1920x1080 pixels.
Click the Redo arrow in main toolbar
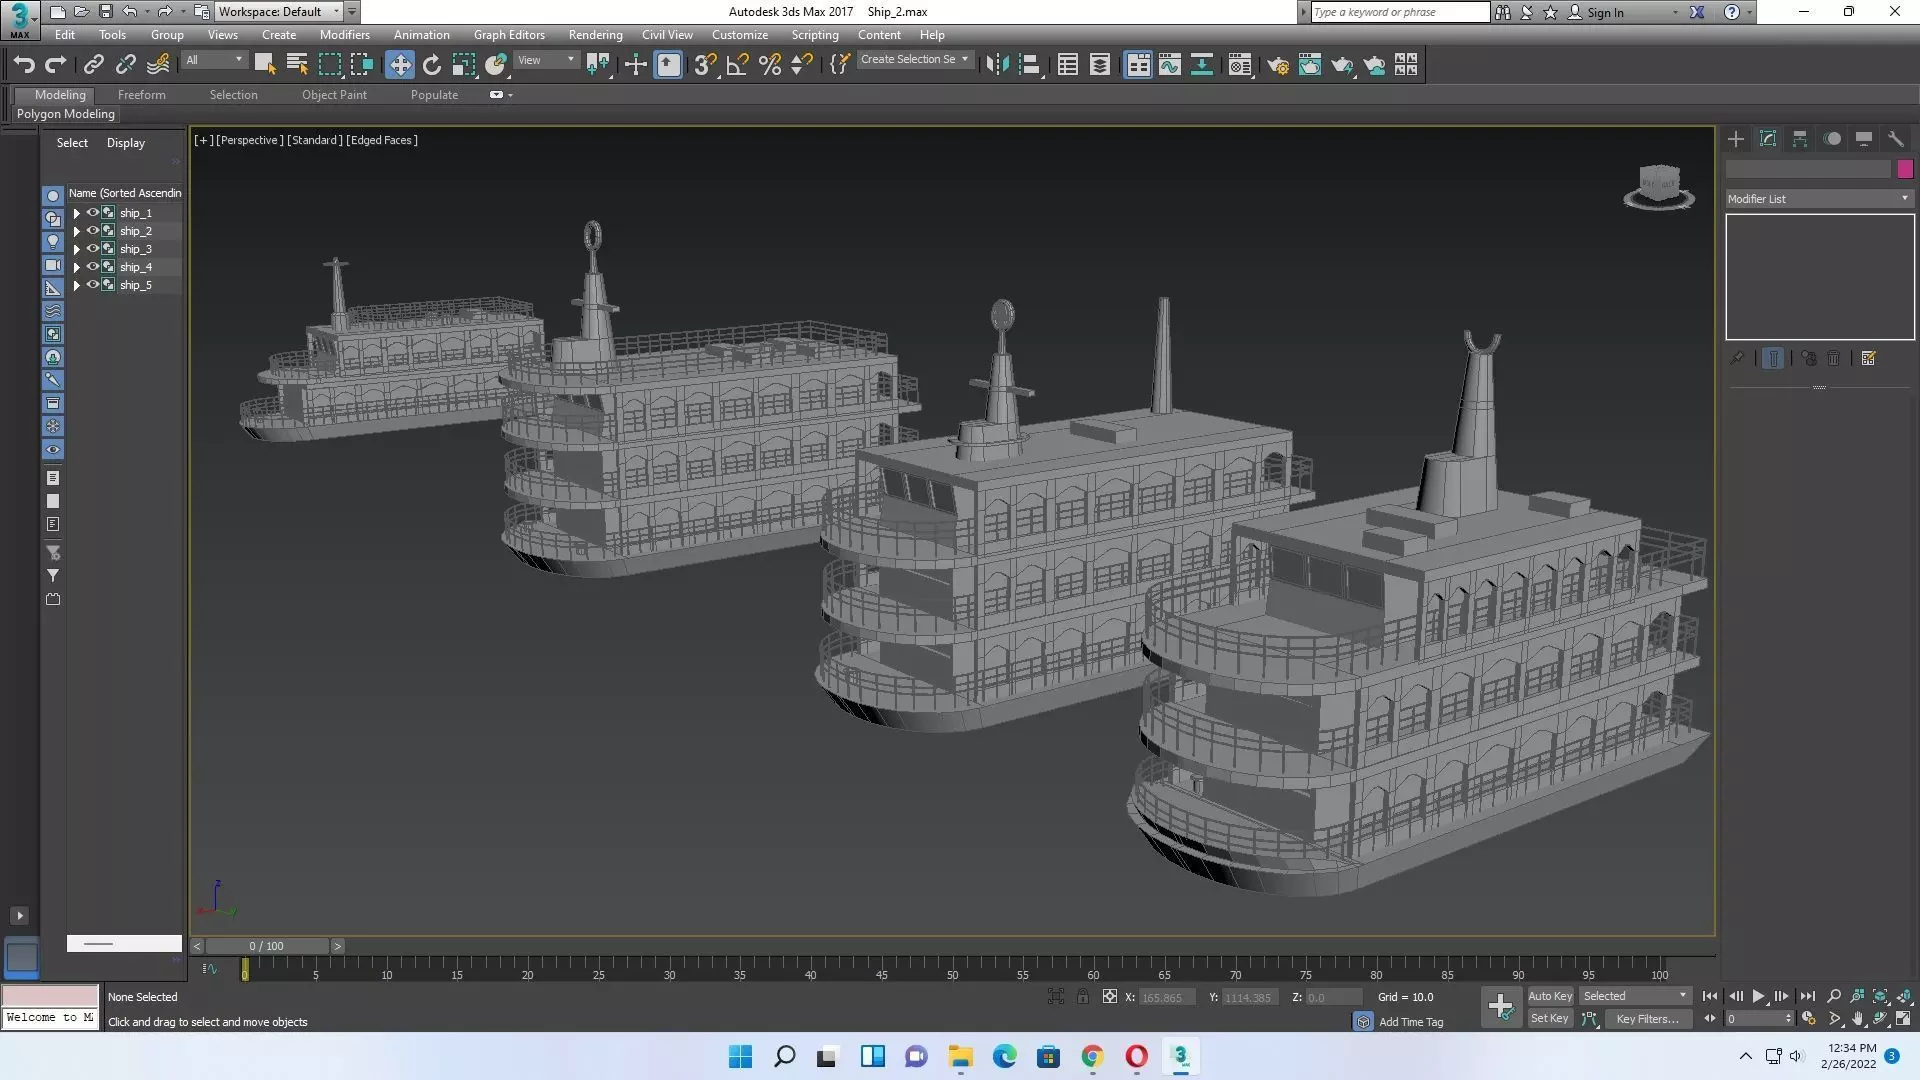click(56, 65)
